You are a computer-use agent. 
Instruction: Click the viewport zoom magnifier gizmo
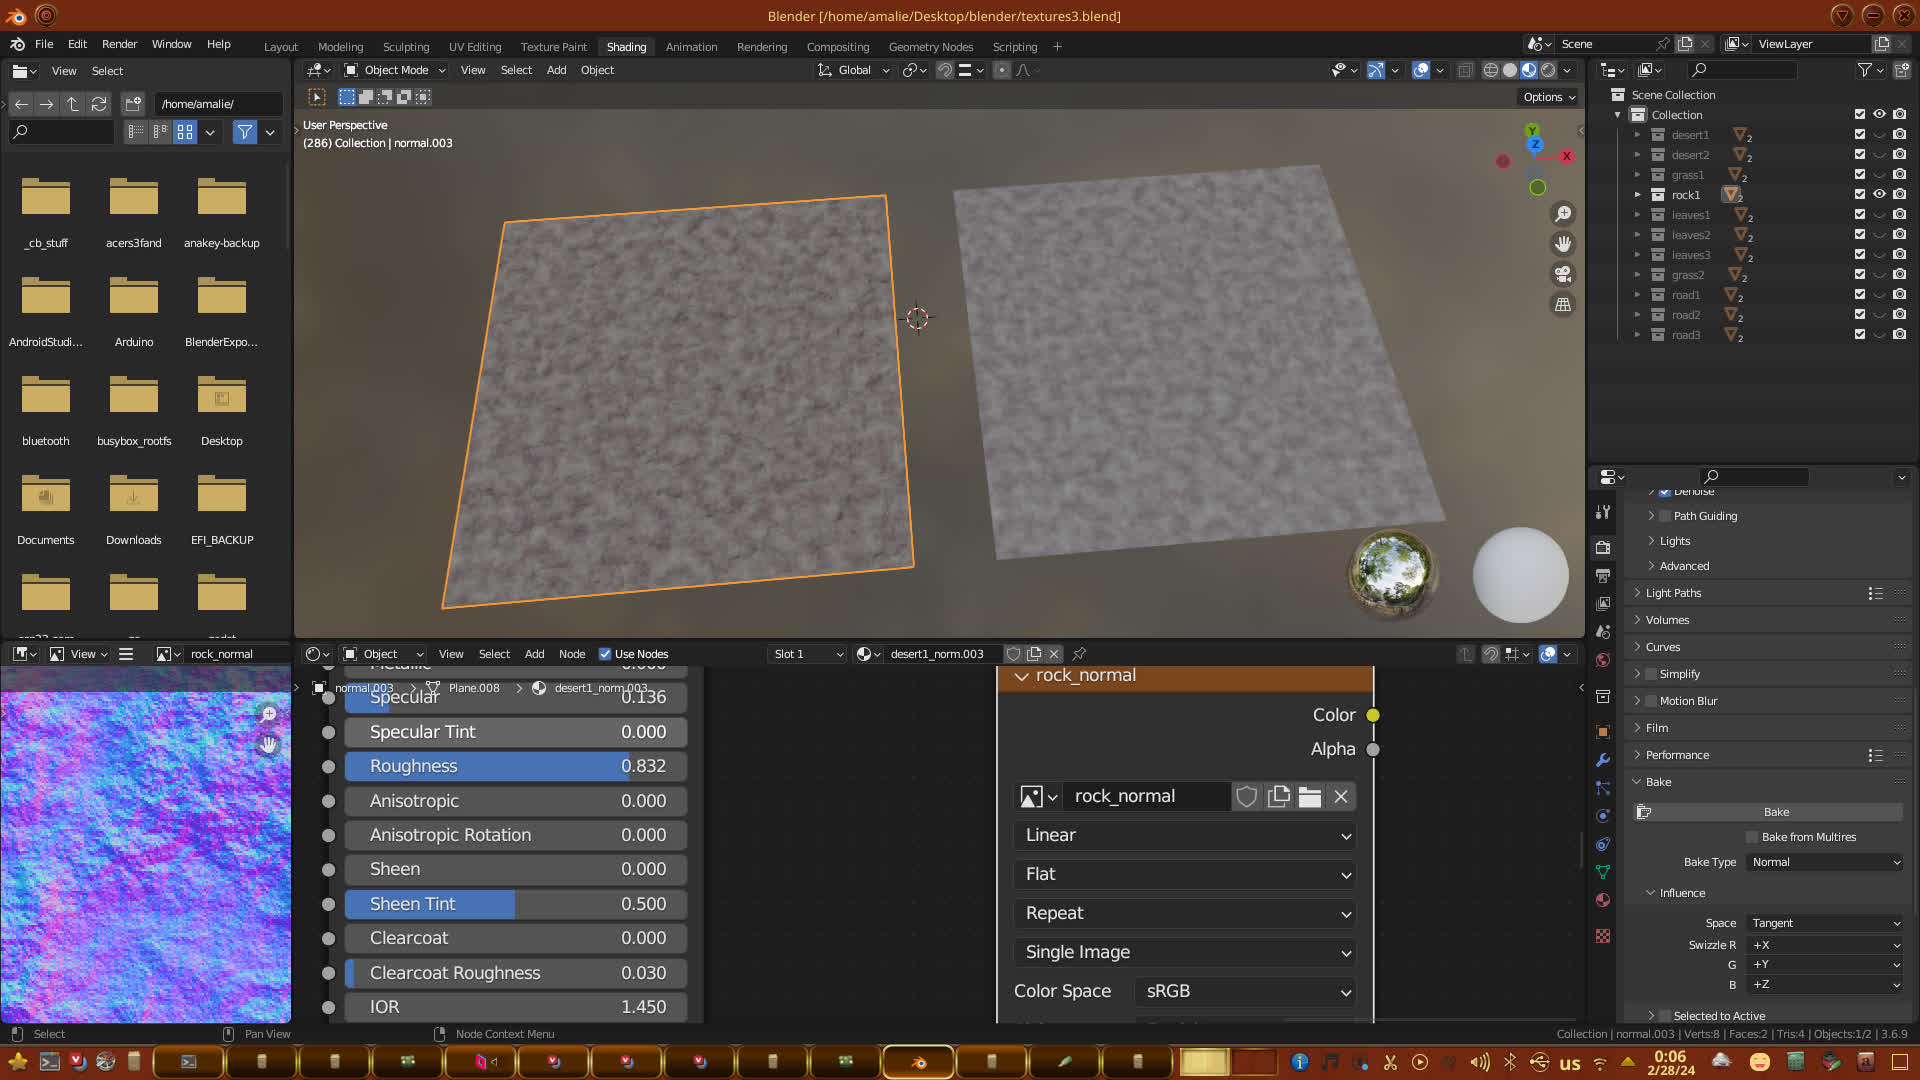1562,214
